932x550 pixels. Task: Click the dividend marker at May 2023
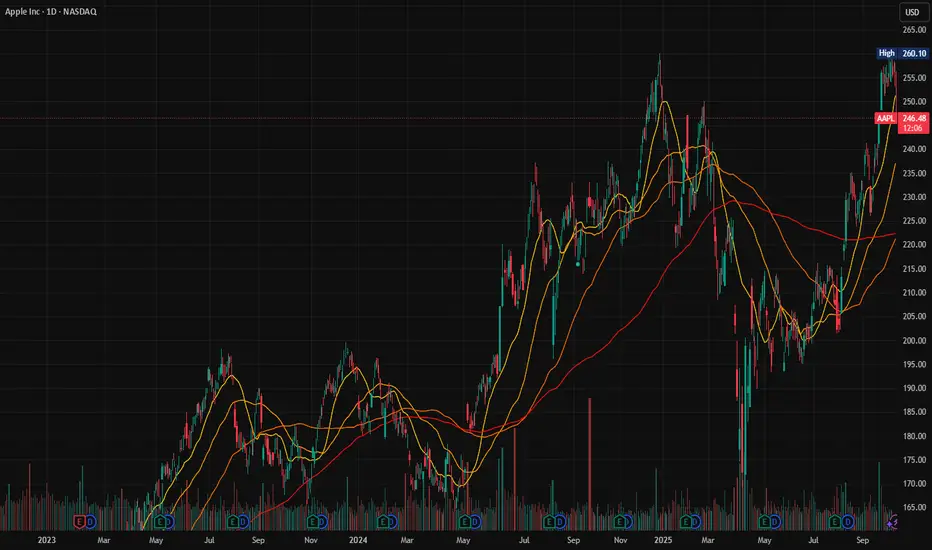(169, 522)
